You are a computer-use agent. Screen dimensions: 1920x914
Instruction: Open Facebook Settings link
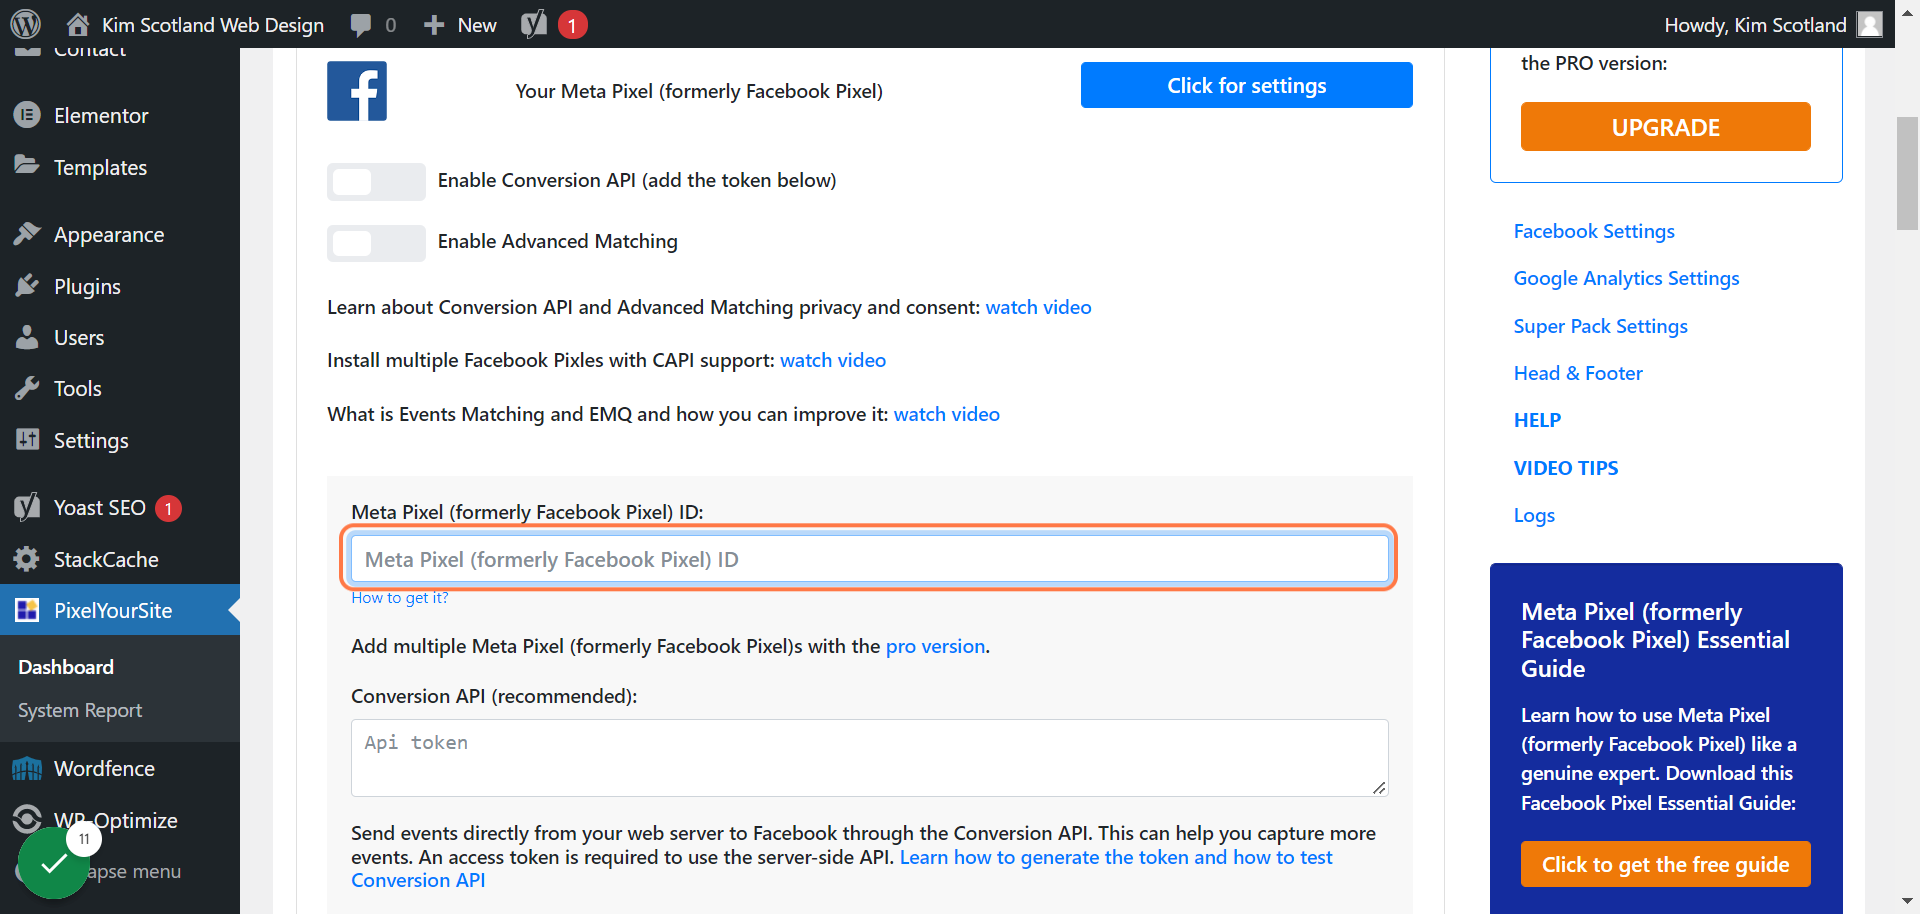[1594, 231]
